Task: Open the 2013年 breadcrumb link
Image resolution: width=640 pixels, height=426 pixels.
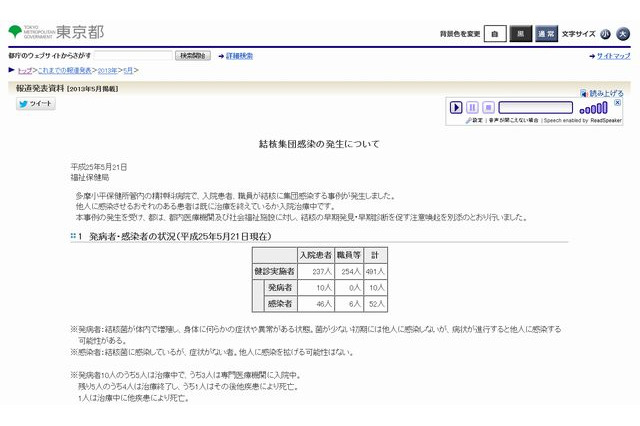Action: (107, 71)
